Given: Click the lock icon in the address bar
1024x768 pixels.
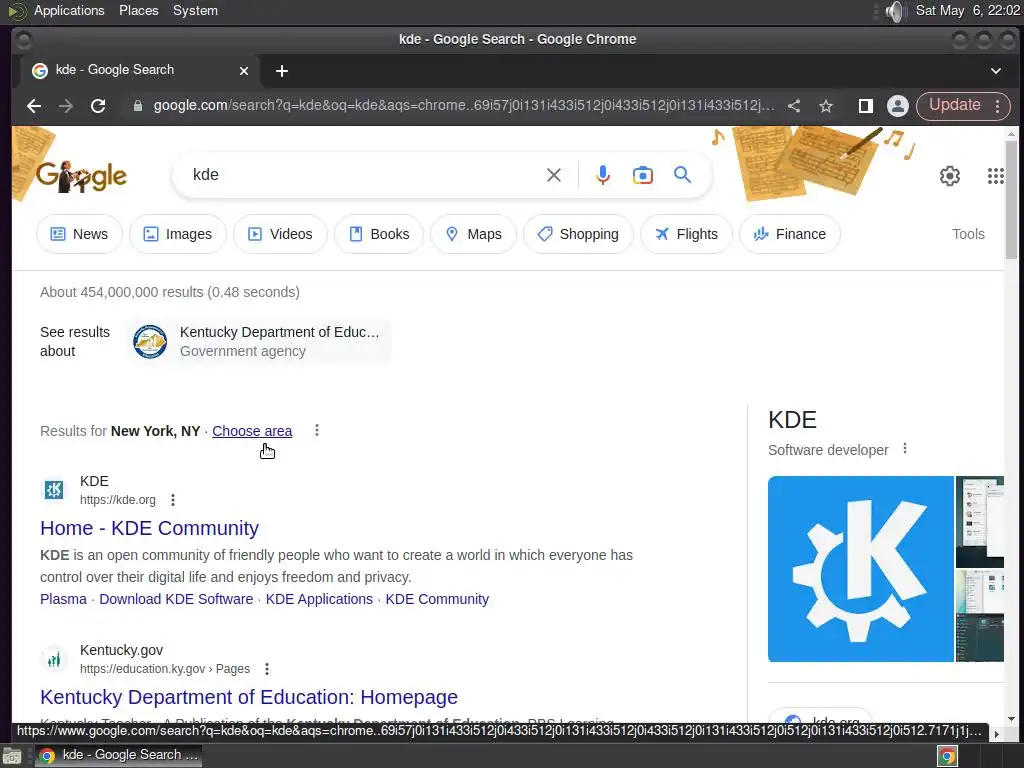Looking at the screenshot, I should (138, 106).
